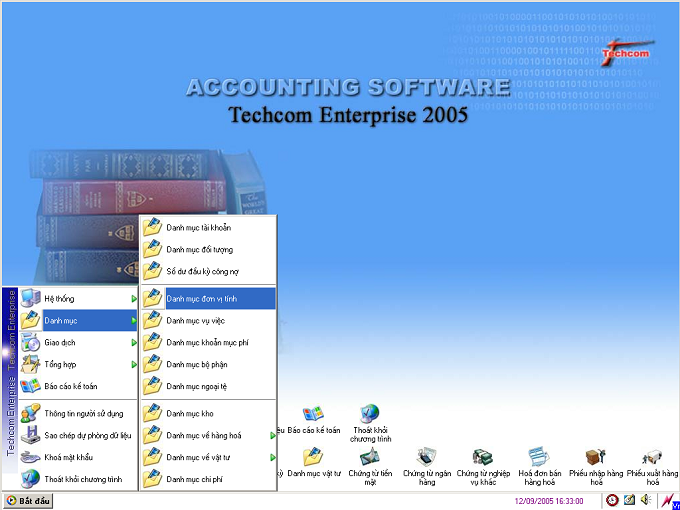
Task: Click Sao chép dự phòng dữ liệu text
Action: (88, 435)
